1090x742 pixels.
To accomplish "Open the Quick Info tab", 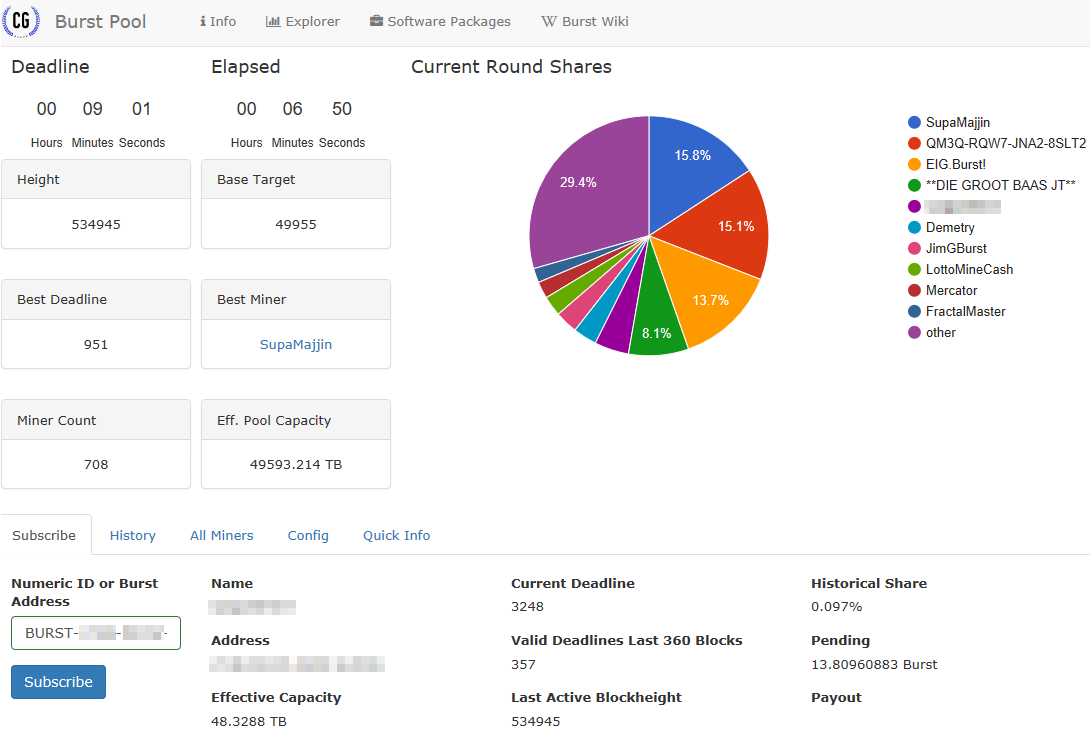I will [396, 535].
